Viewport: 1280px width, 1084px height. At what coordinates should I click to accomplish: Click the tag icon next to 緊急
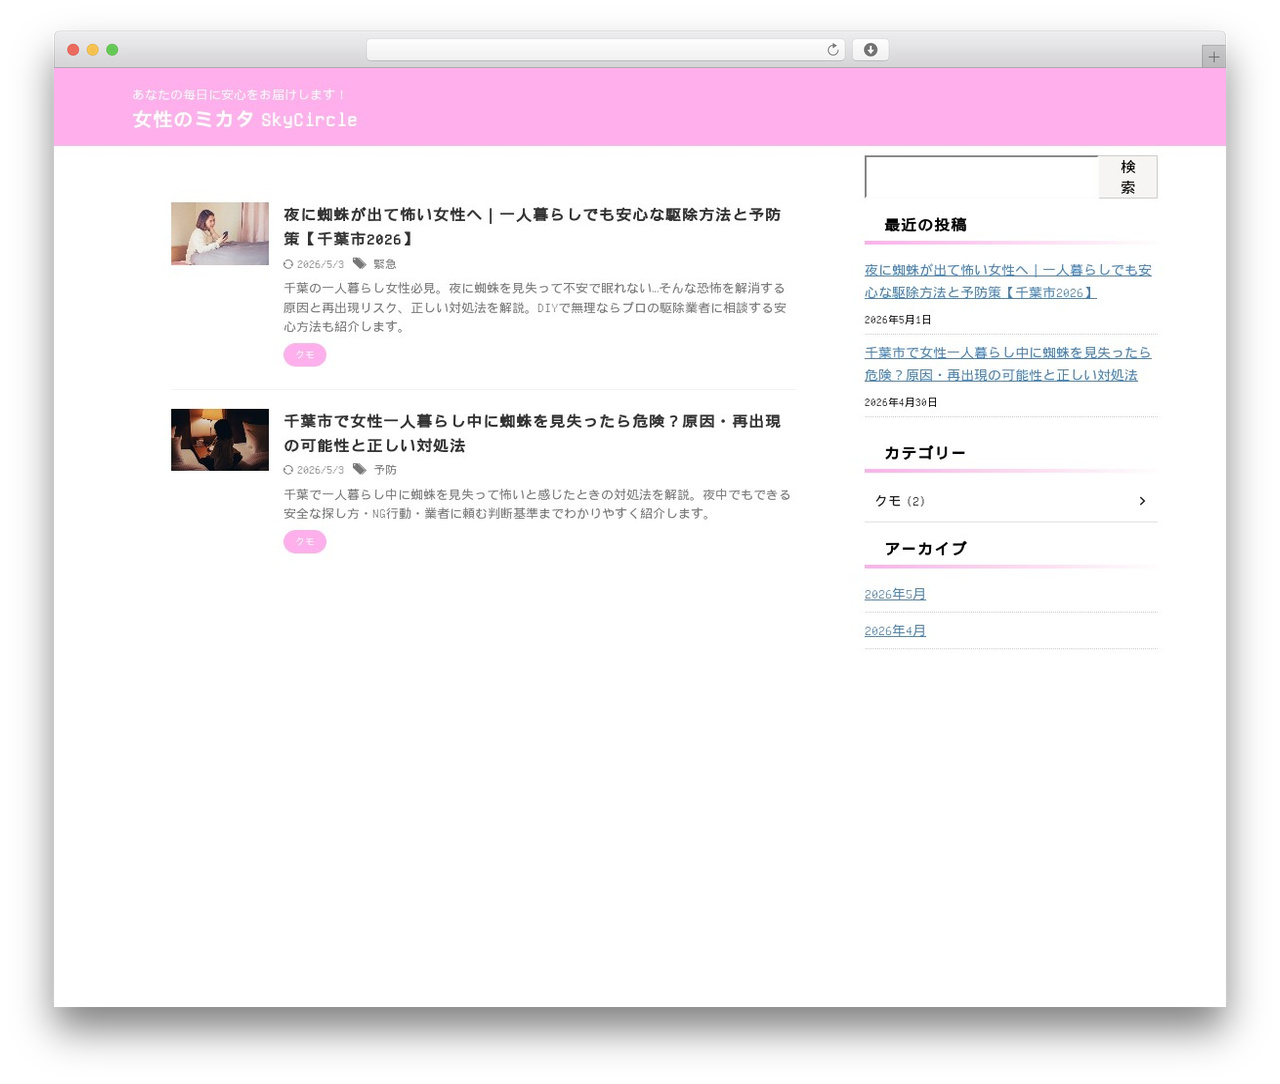click(x=359, y=264)
